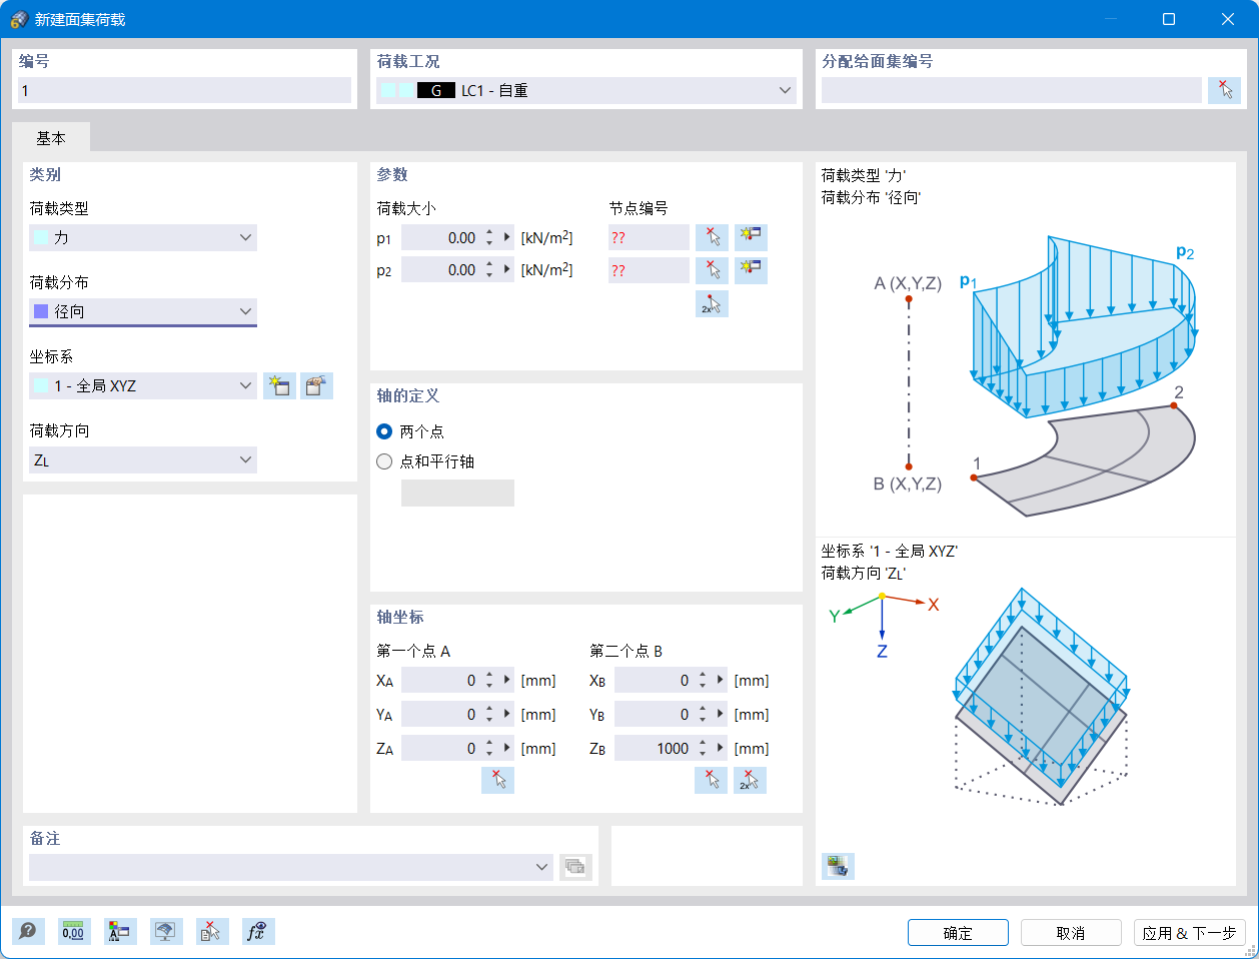This screenshot has width=1259, height=959.
Task: Create a new coordinate system
Action: 280,386
